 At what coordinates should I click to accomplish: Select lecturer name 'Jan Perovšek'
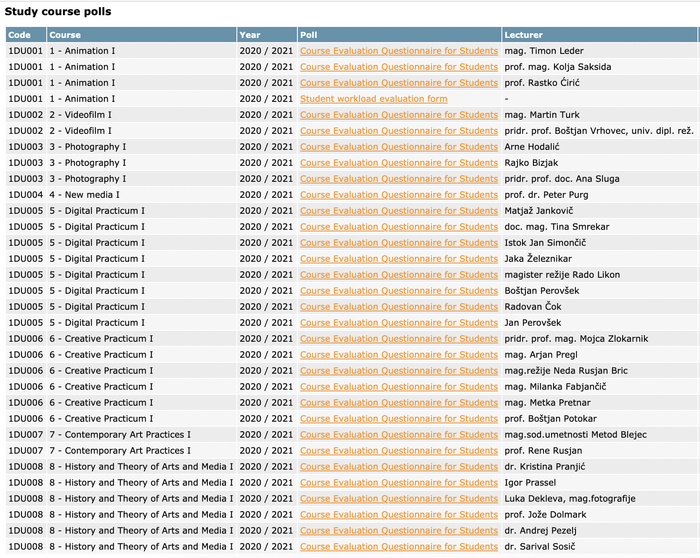(x=533, y=323)
